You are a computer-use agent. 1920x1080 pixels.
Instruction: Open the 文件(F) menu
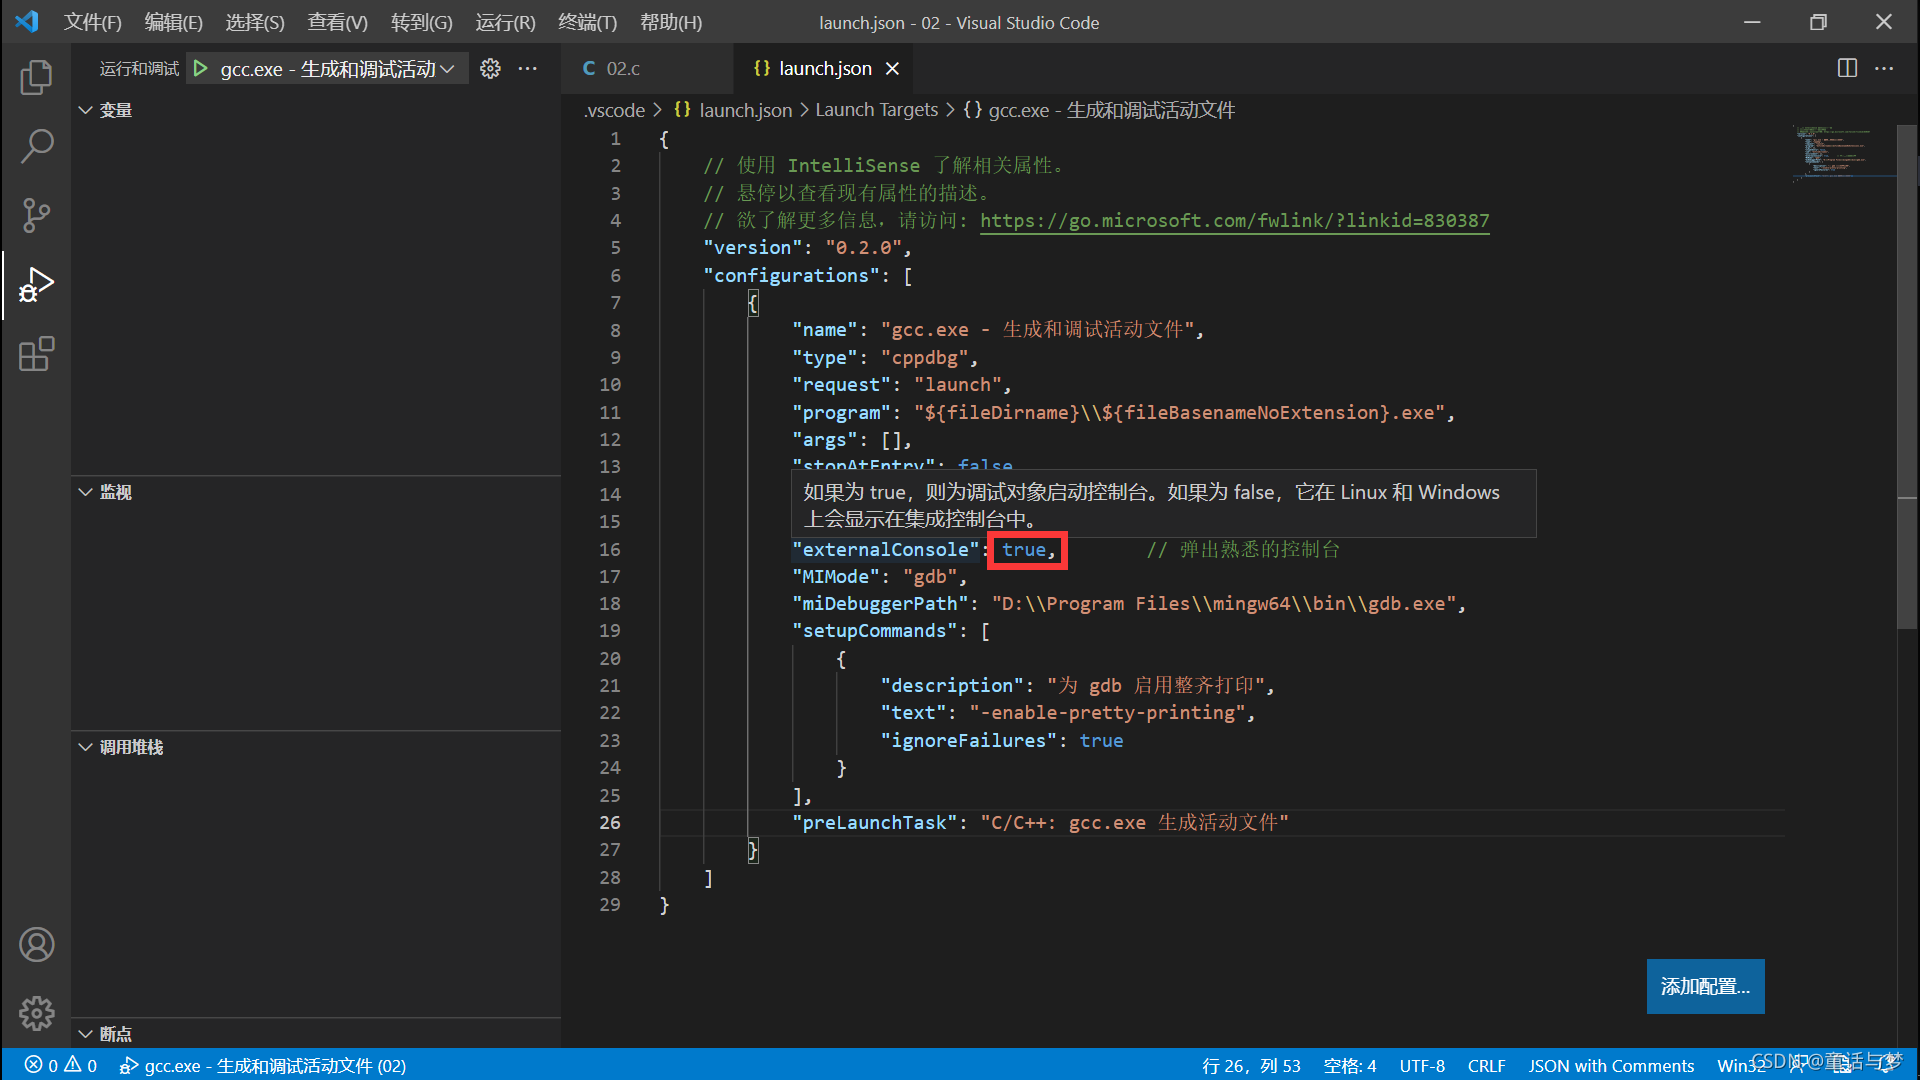click(92, 22)
